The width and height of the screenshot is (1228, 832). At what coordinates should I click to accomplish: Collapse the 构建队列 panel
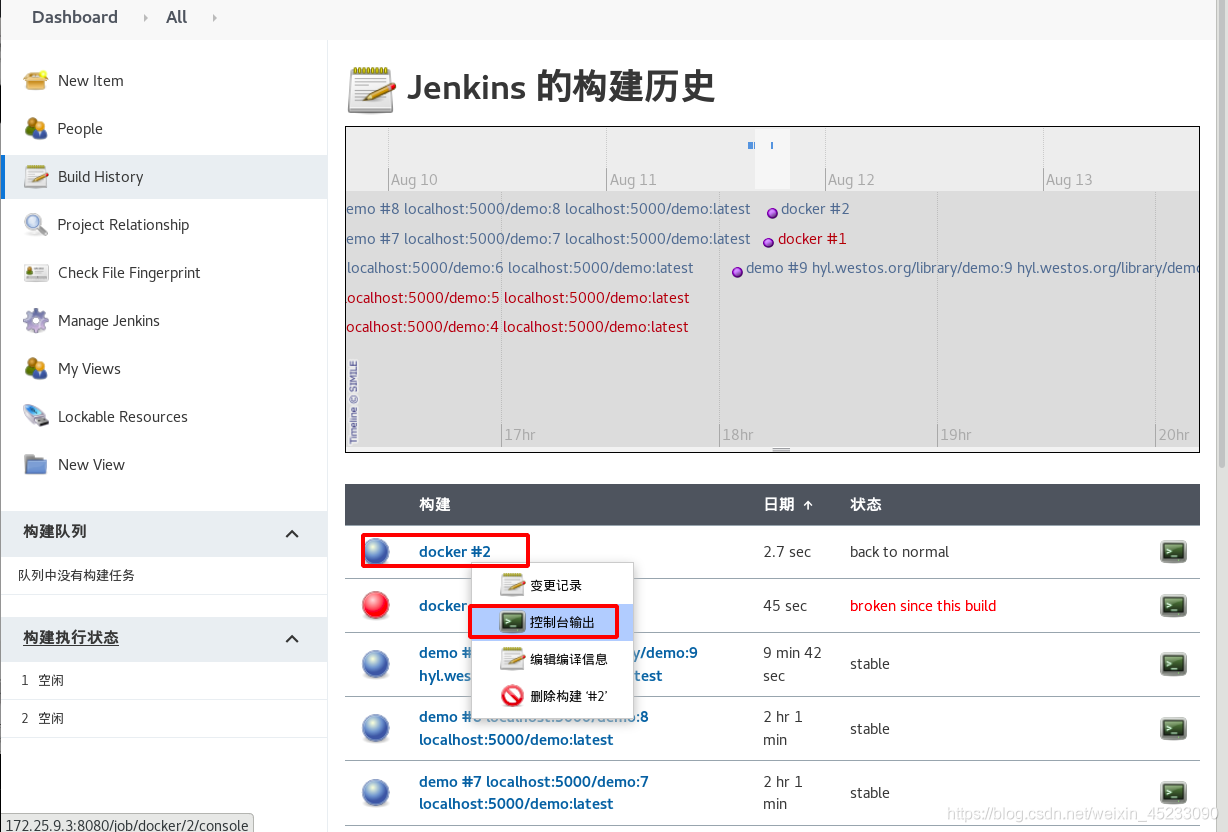292,534
